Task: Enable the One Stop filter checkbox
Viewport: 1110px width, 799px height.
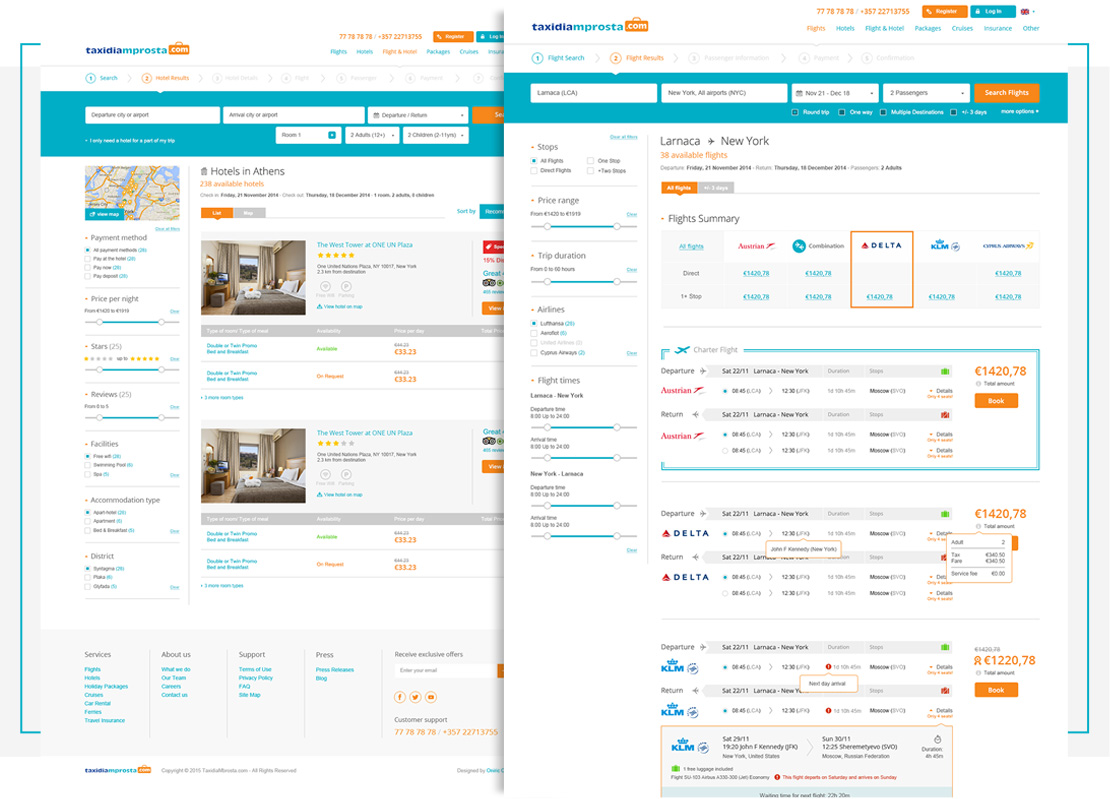Action: 590,161
